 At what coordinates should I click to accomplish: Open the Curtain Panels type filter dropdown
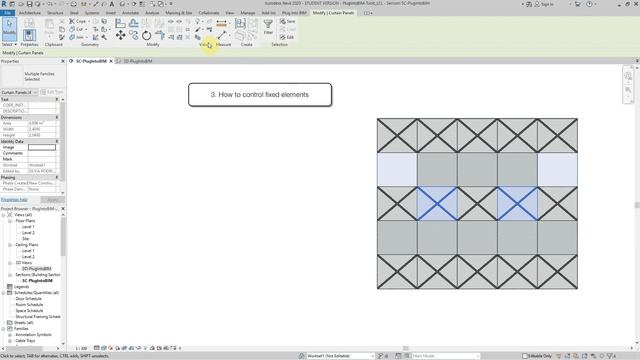[19, 92]
